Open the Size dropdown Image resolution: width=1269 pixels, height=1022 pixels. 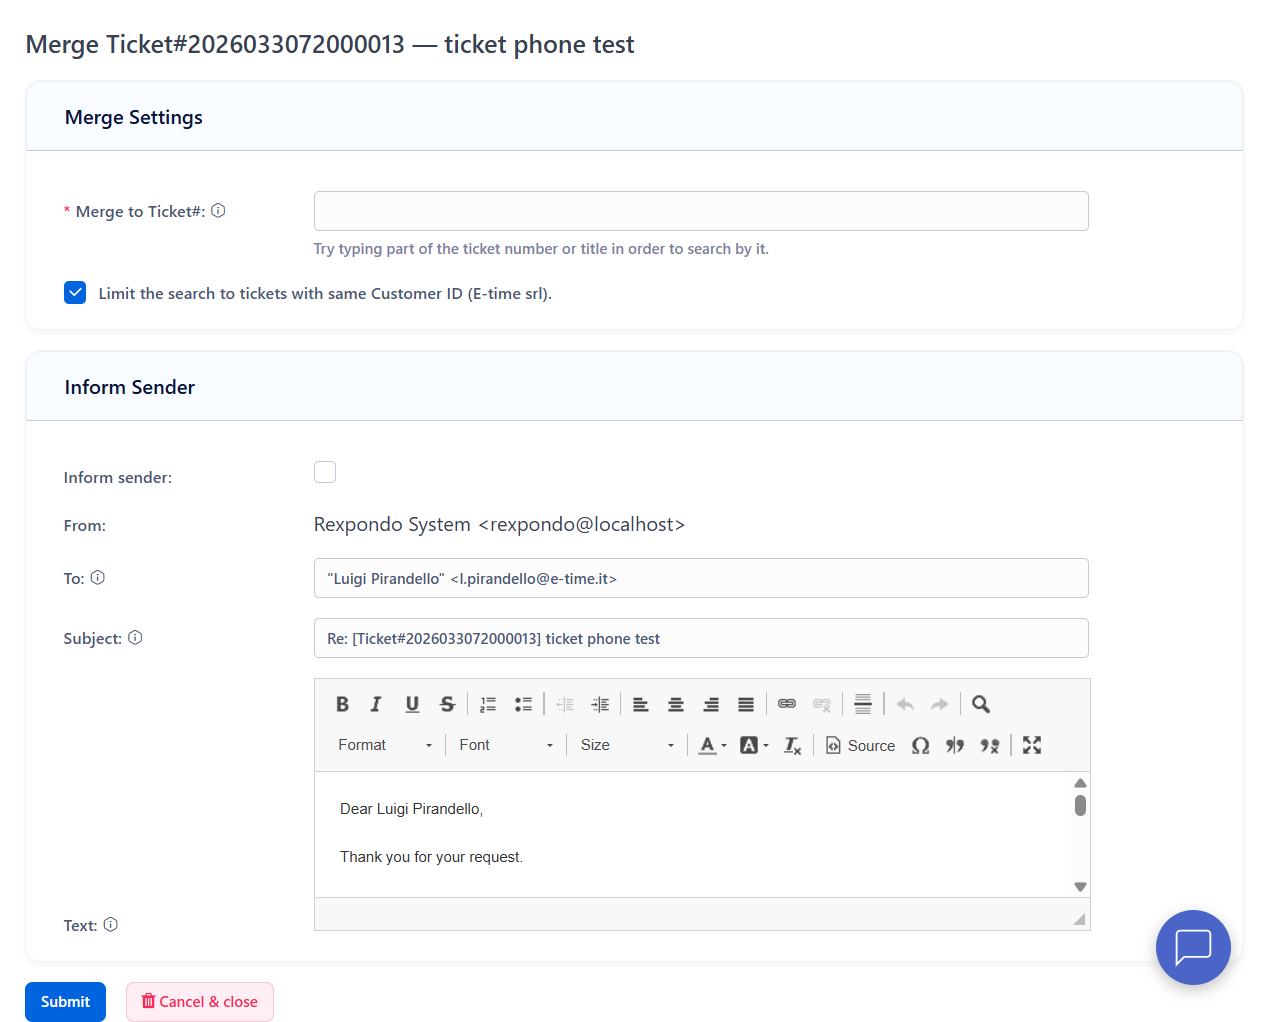click(x=627, y=745)
